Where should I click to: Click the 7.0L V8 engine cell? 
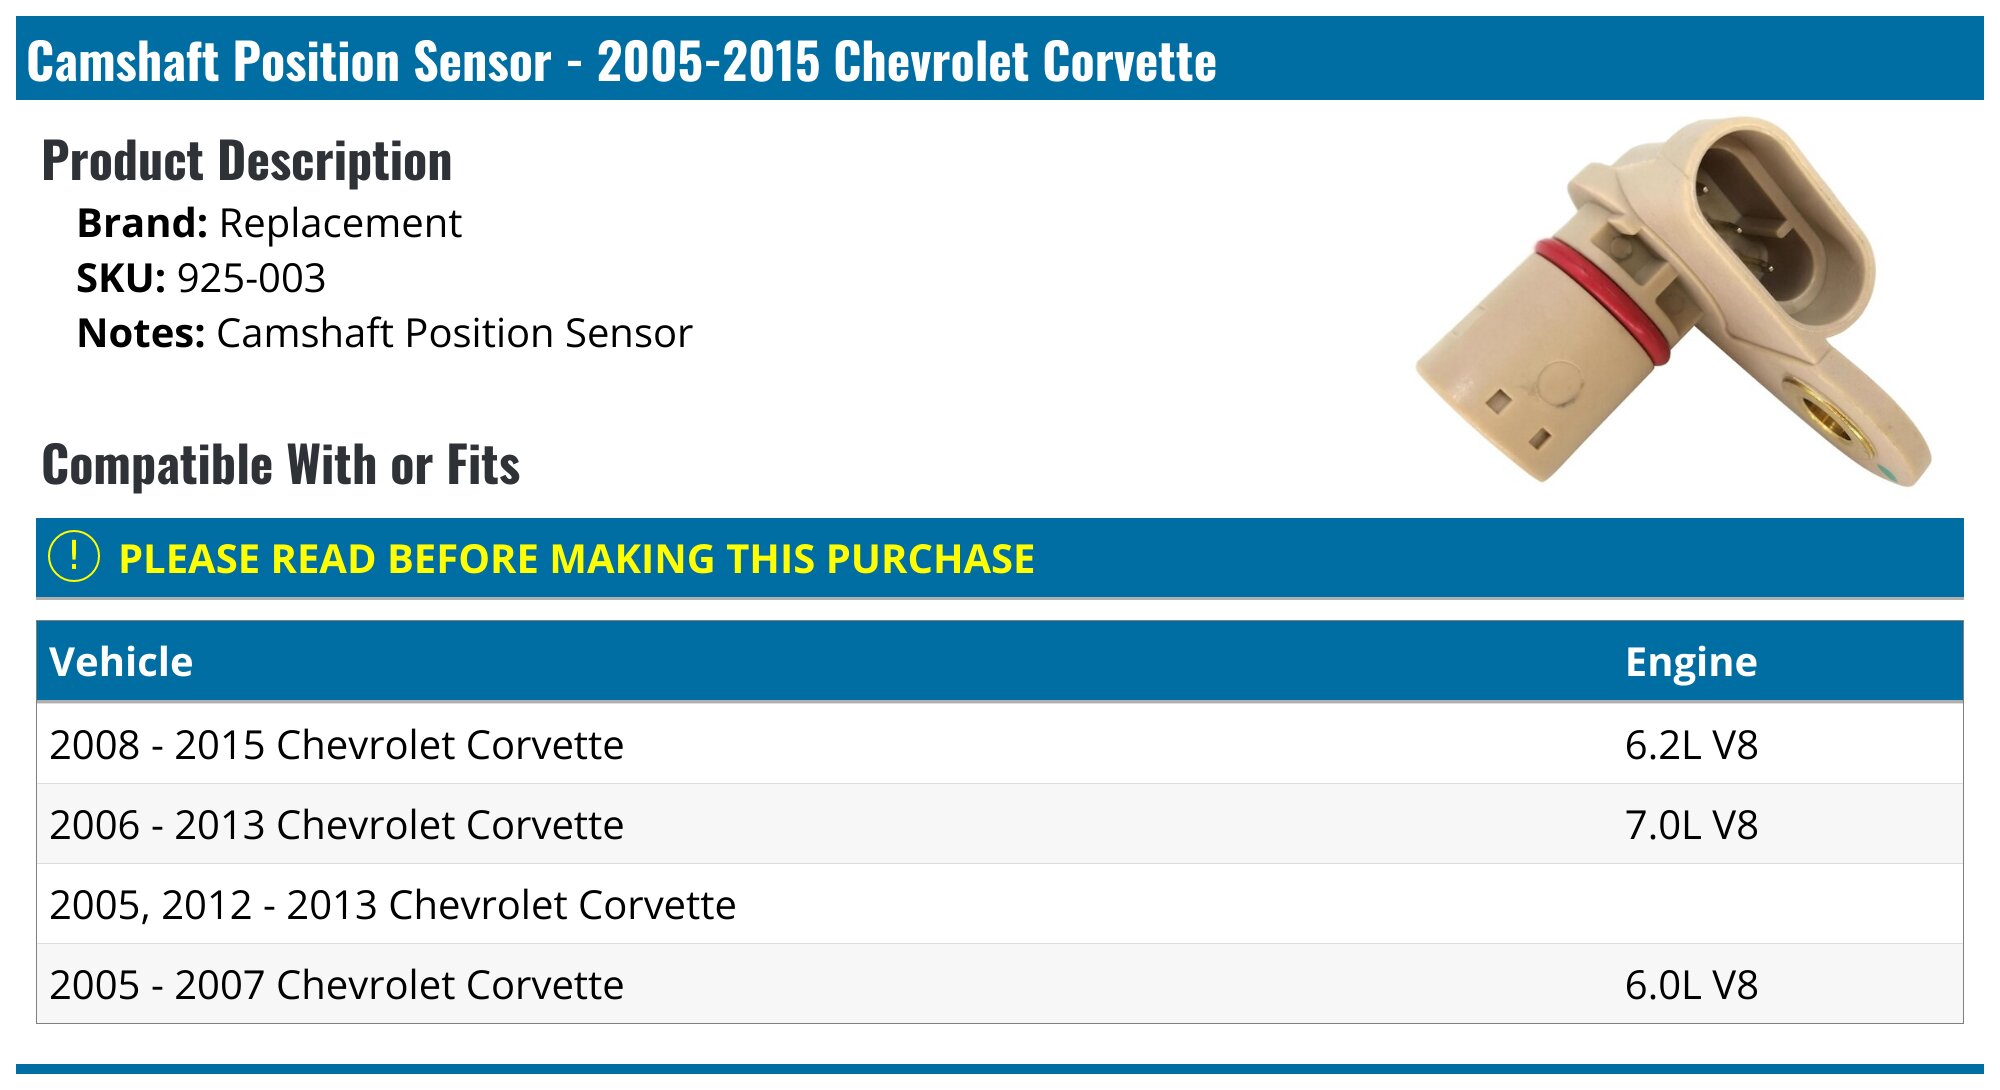click(x=1691, y=825)
